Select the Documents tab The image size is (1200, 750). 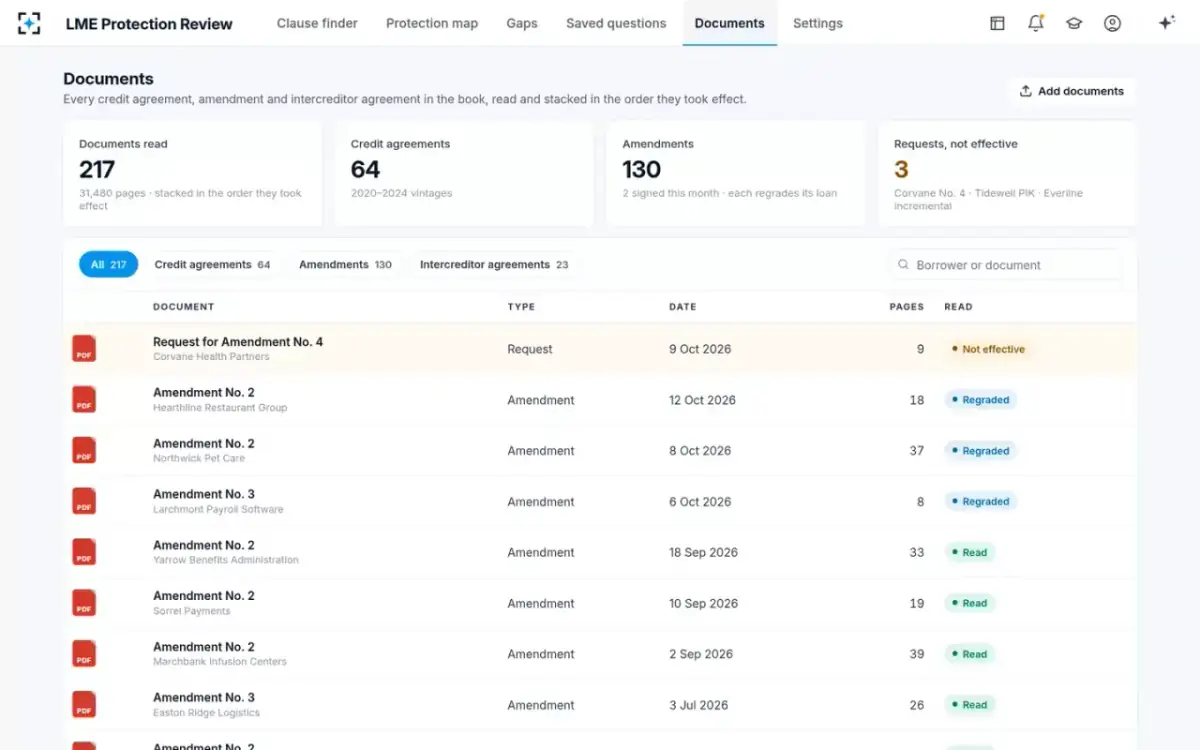point(730,23)
